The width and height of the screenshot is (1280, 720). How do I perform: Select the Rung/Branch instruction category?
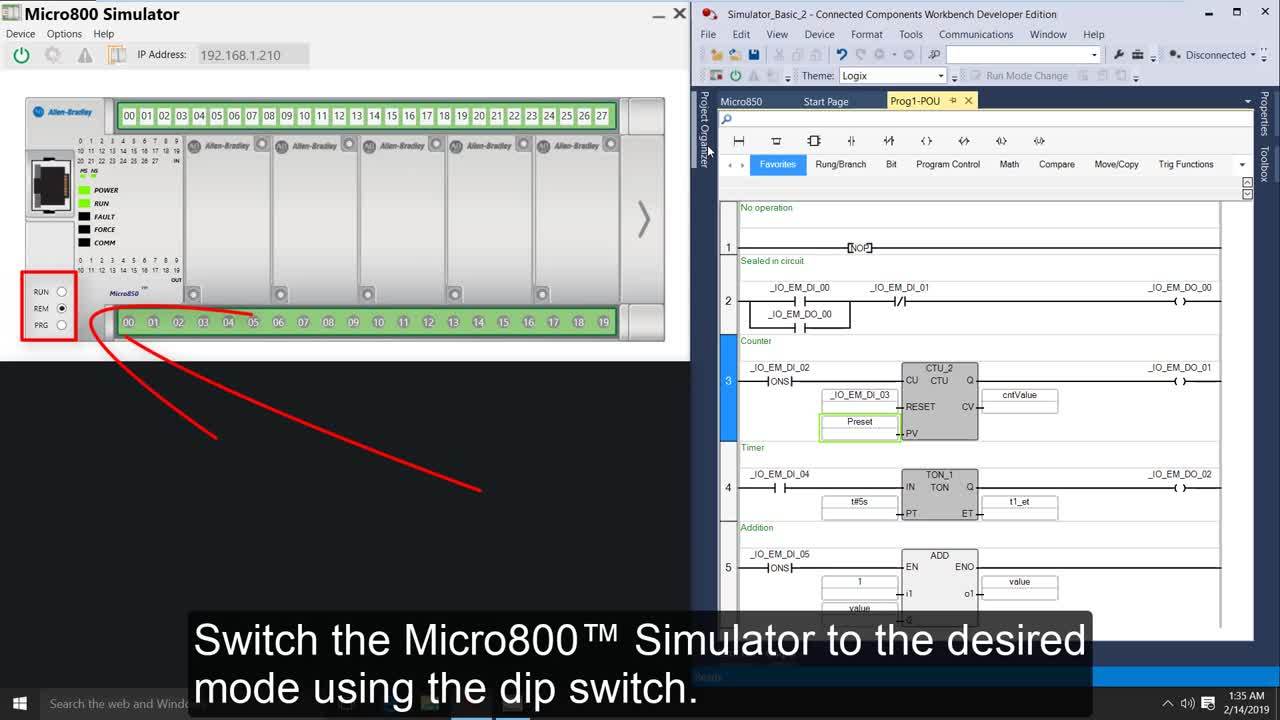(x=841, y=165)
